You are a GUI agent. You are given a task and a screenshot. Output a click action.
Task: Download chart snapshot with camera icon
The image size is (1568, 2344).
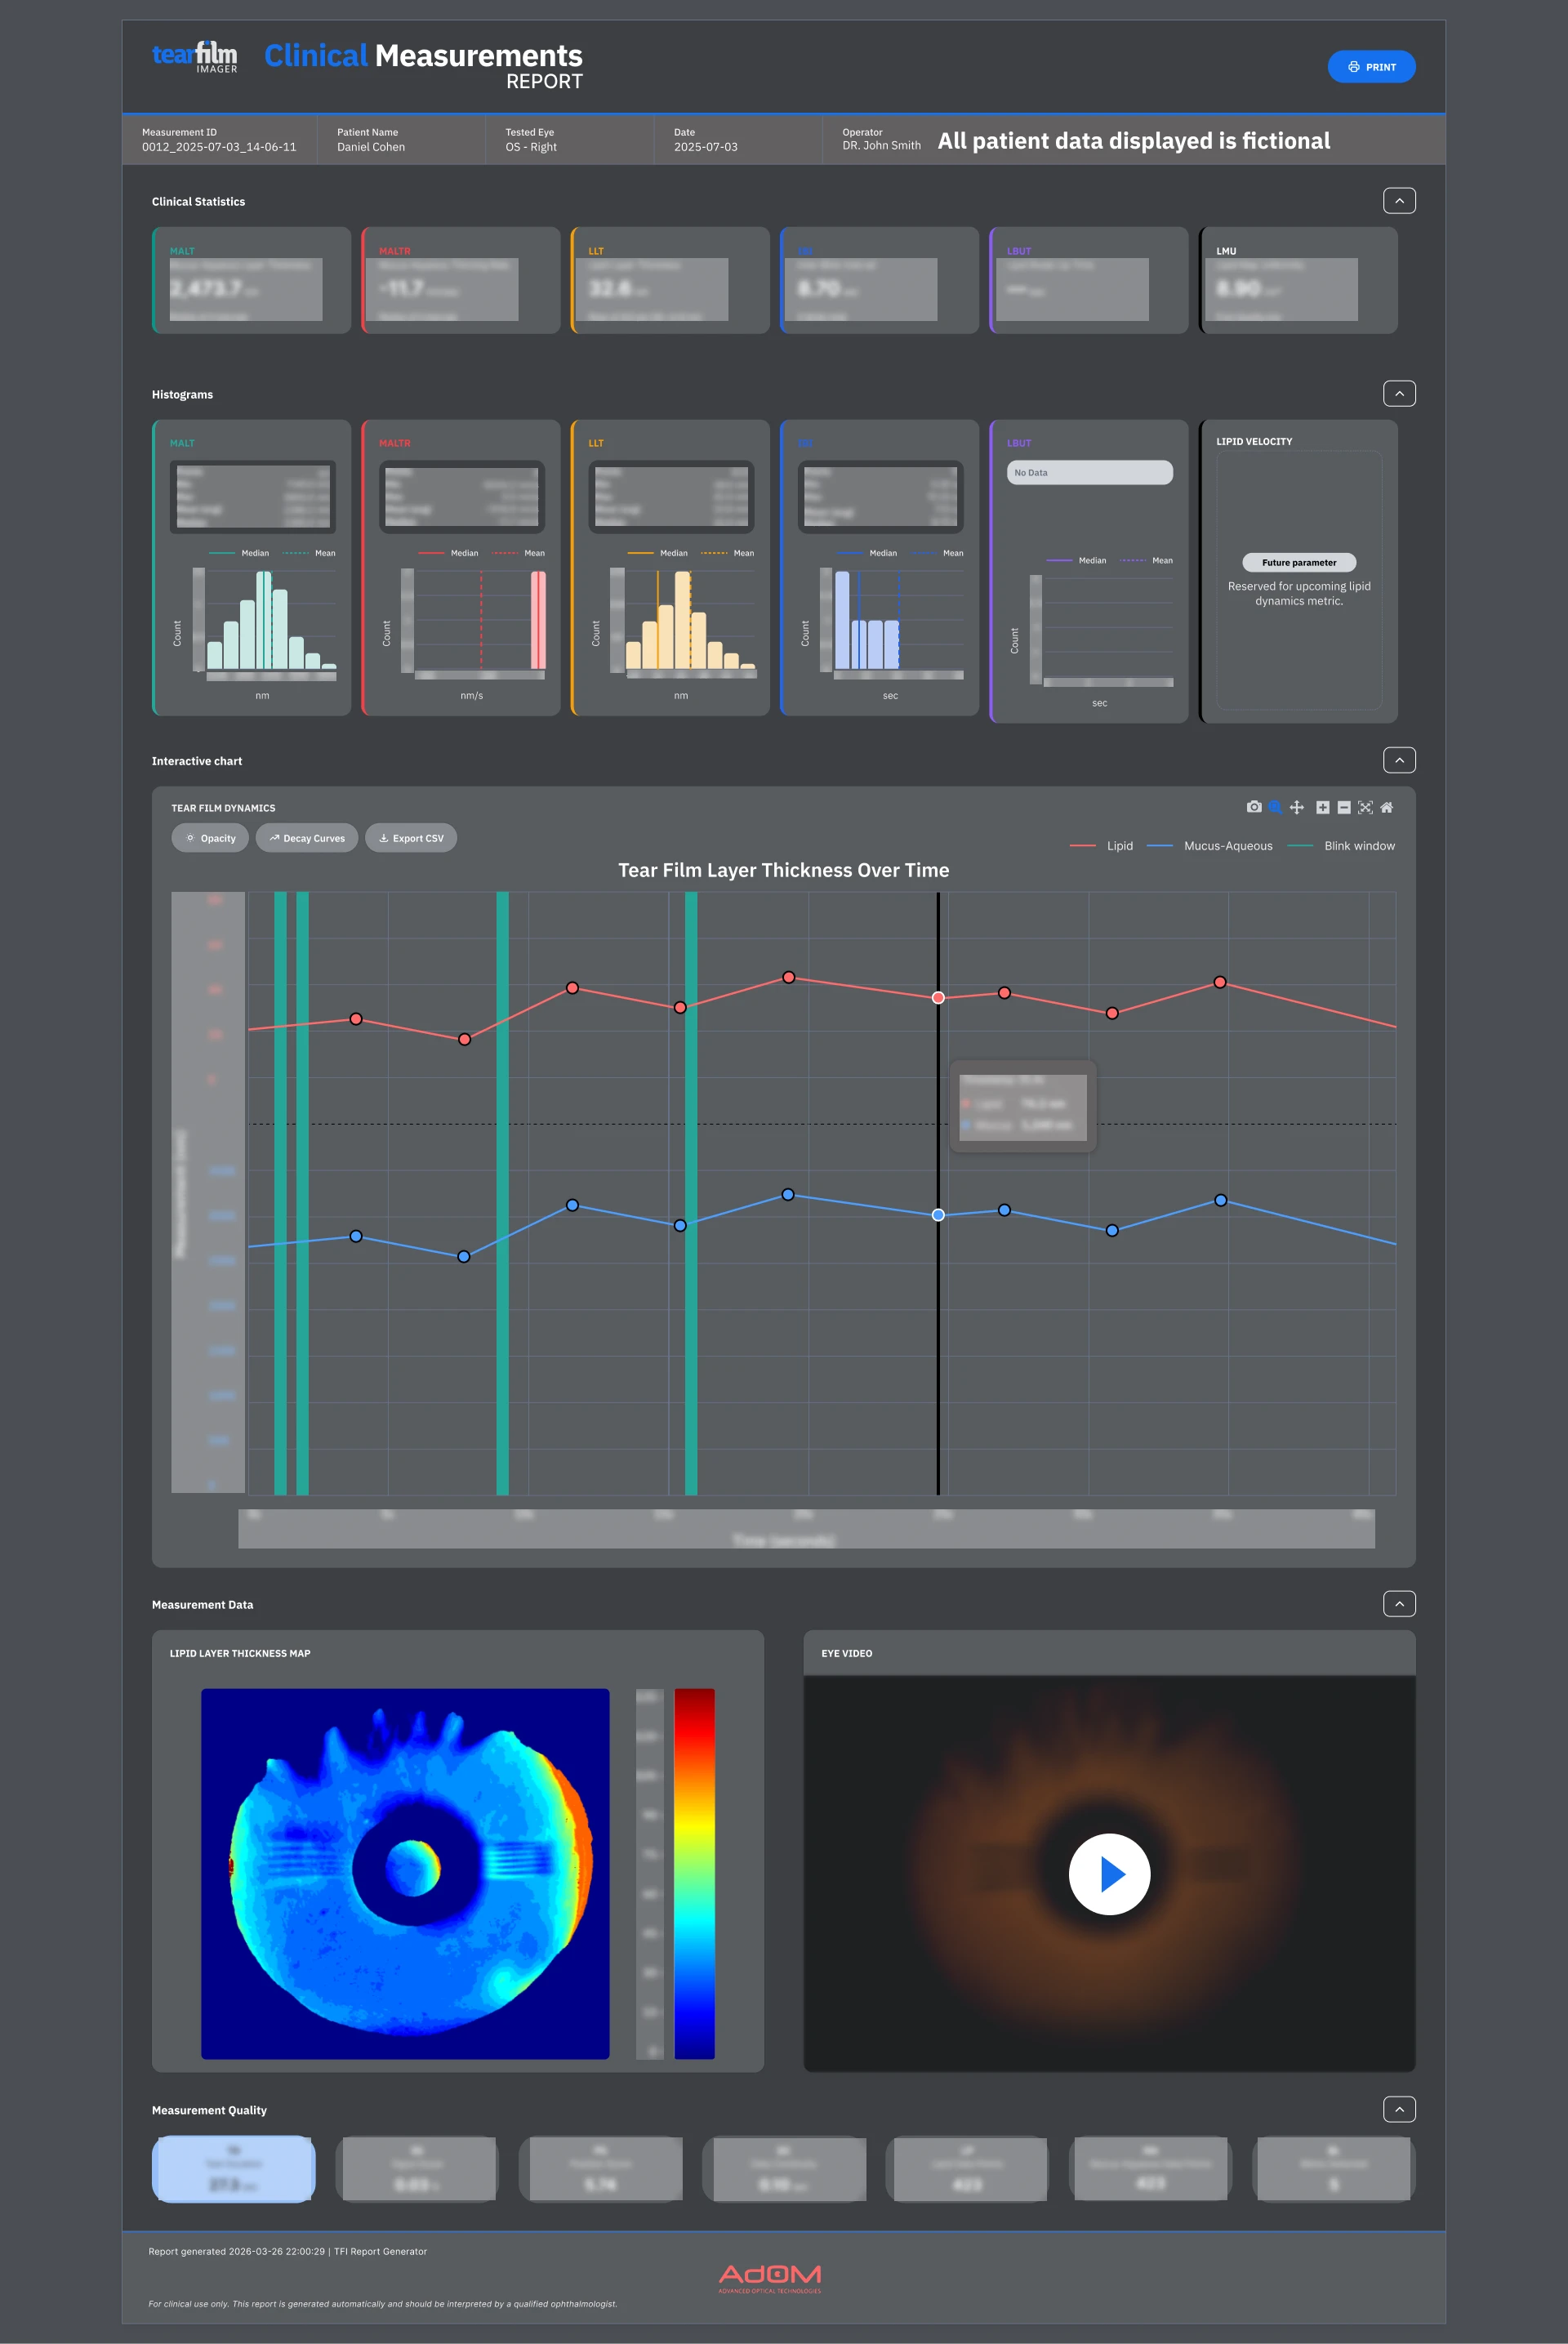(x=1254, y=807)
